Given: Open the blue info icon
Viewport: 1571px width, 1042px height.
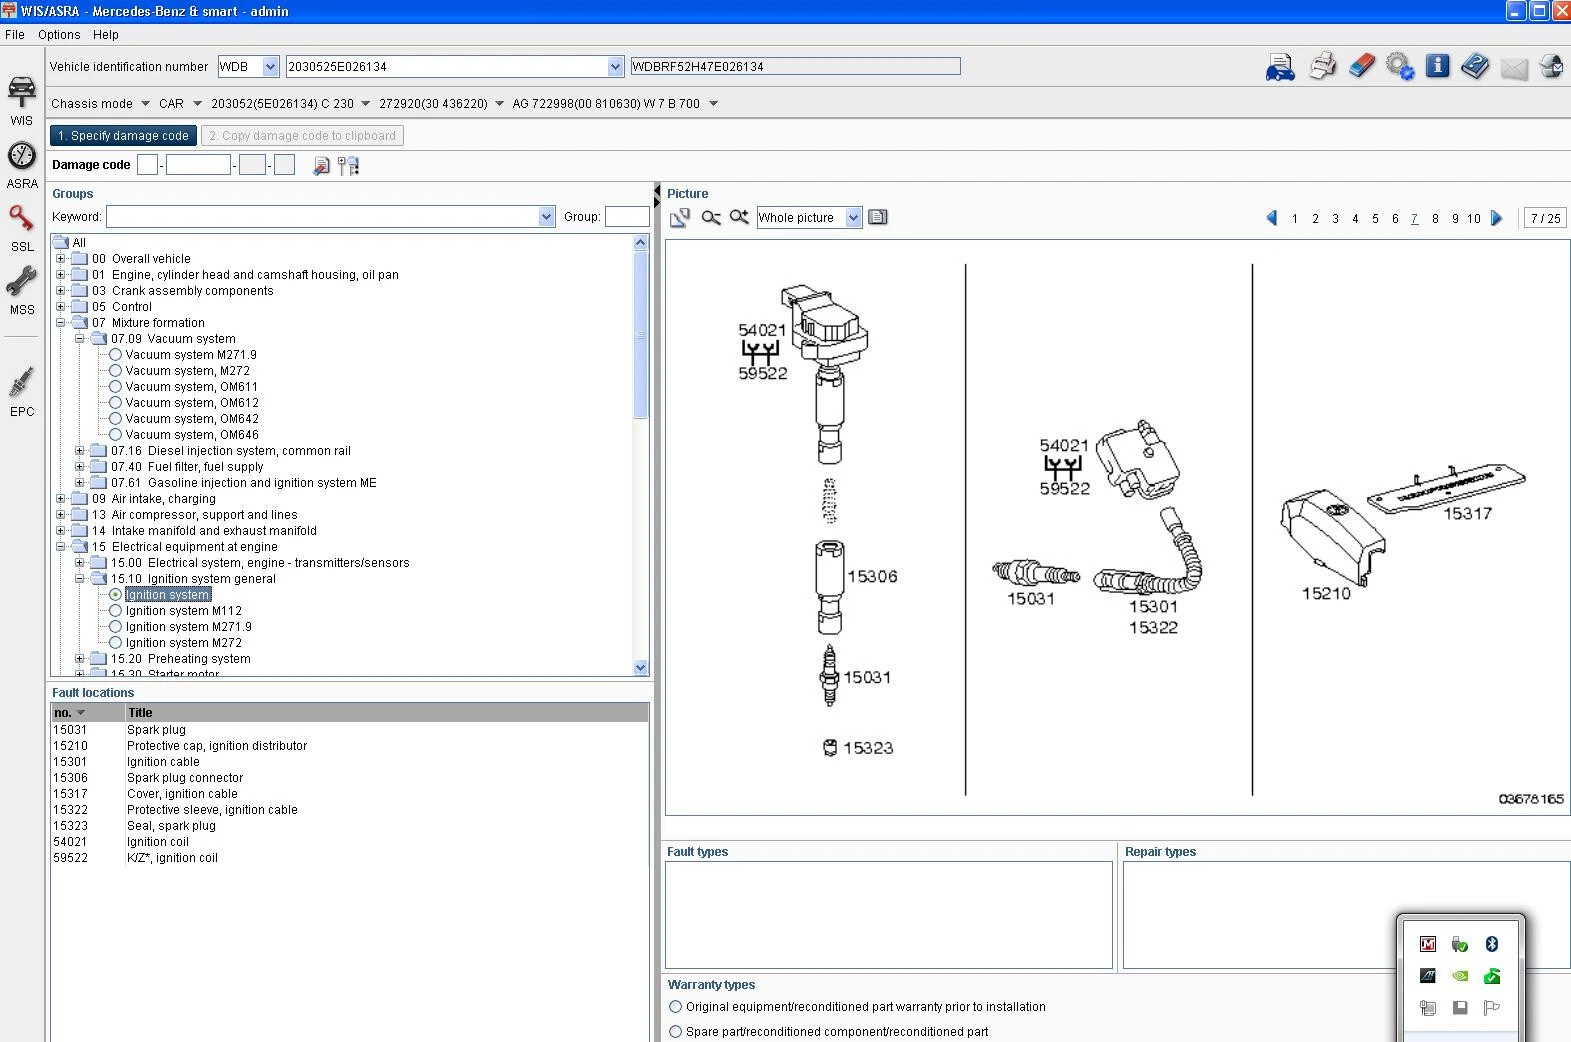Looking at the screenshot, I should coord(1437,67).
